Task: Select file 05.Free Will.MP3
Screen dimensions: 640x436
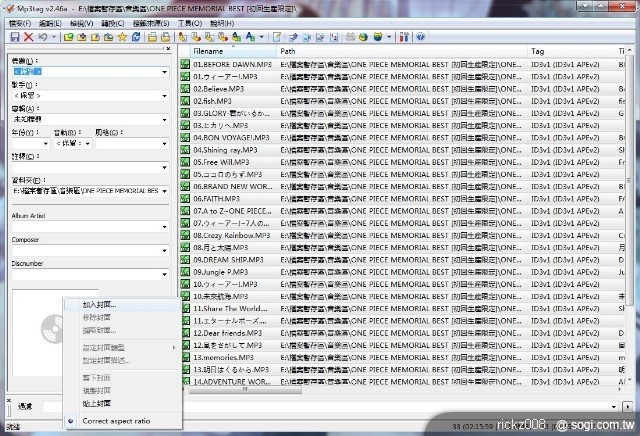Action: (x=221, y=162)
